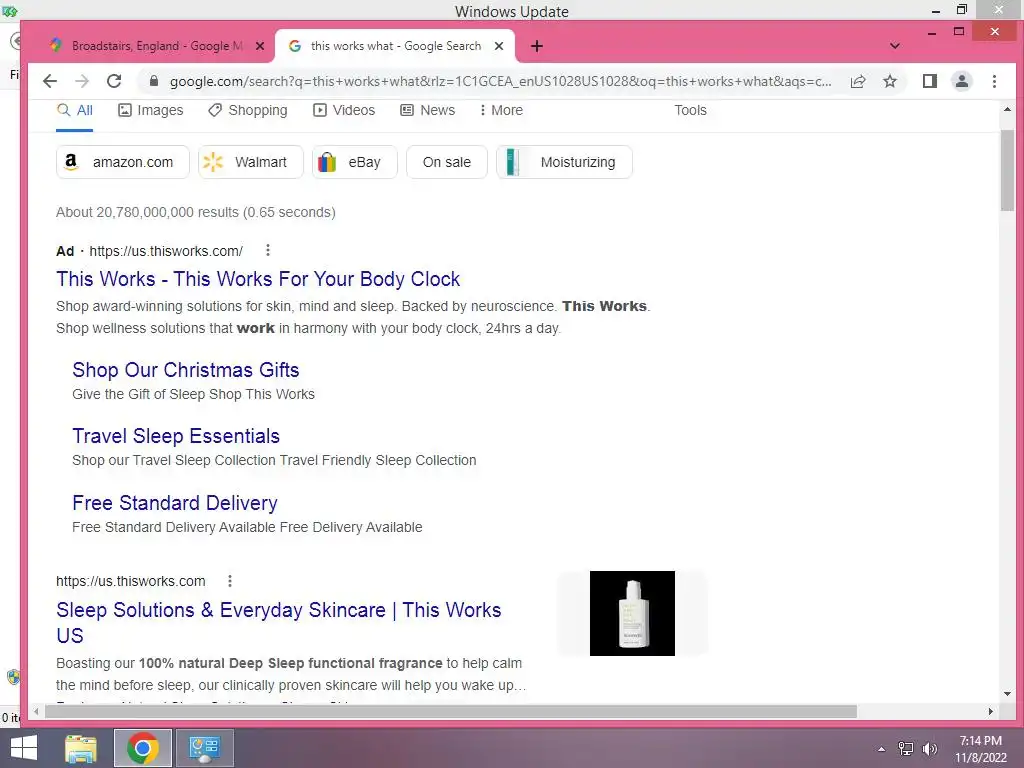Switch to News results

tap(428, 110)
